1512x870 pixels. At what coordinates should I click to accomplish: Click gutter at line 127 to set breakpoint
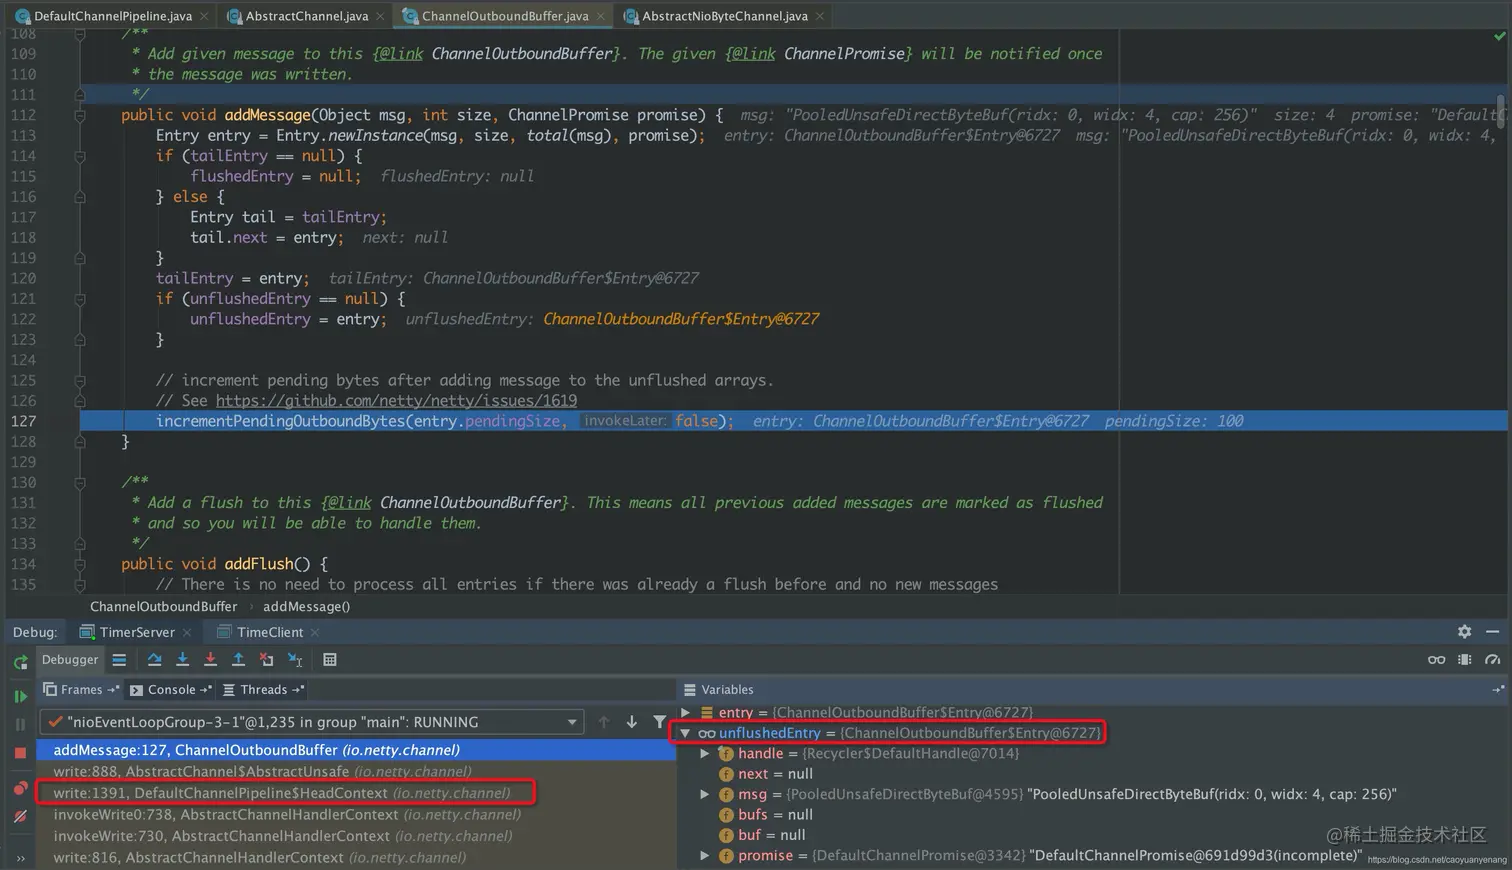click(x=60, y=422)
